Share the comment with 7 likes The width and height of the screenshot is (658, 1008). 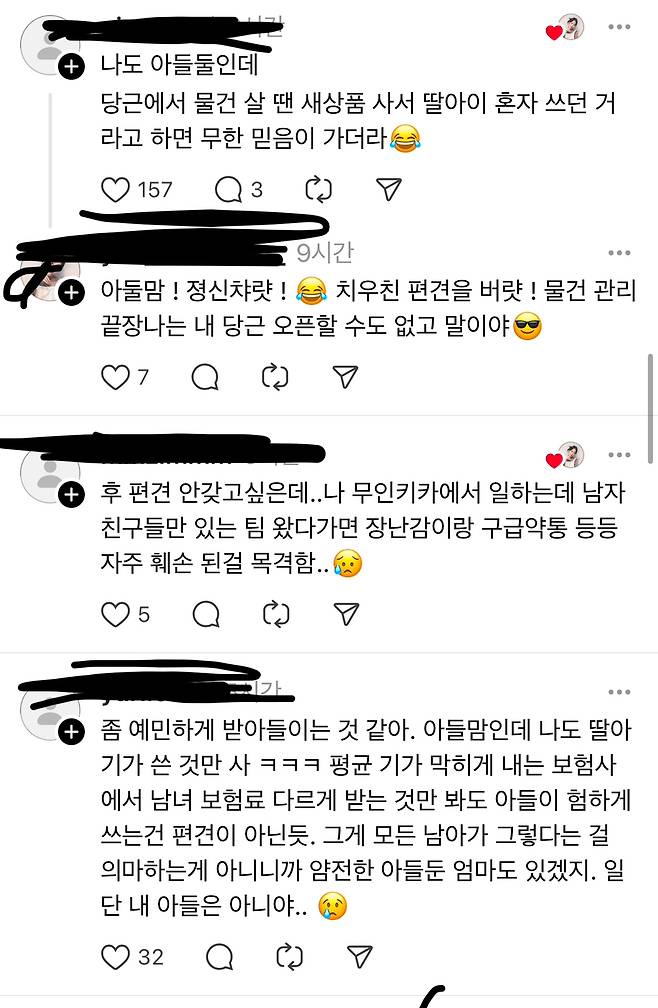click(345, 376)
